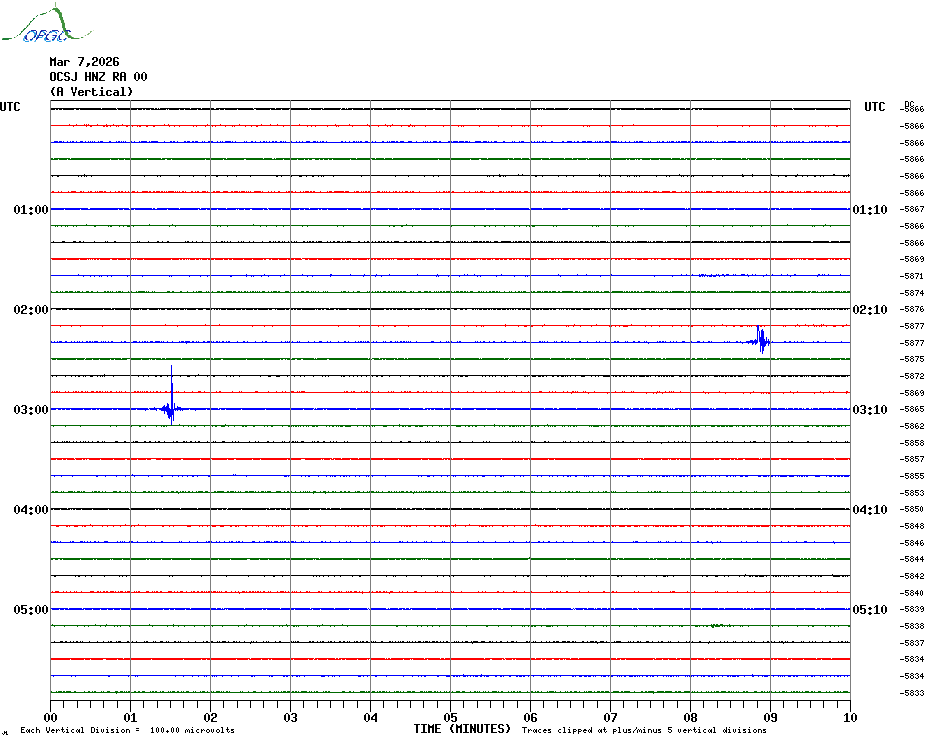Viewport: 930px width, 744px height.
Task: Select the -5833 DC offset value
Action: pos(912,693)
